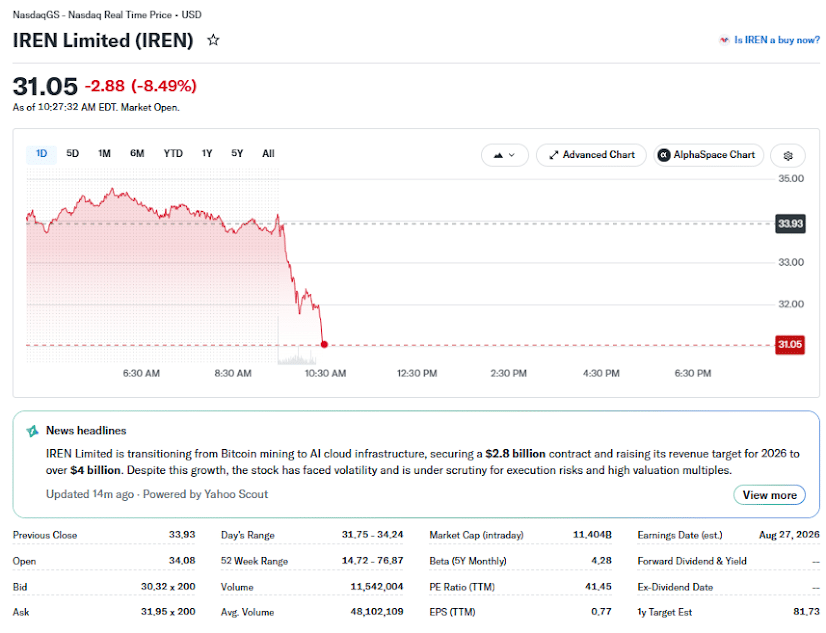Select the 1D chart range

coord(42,154)
